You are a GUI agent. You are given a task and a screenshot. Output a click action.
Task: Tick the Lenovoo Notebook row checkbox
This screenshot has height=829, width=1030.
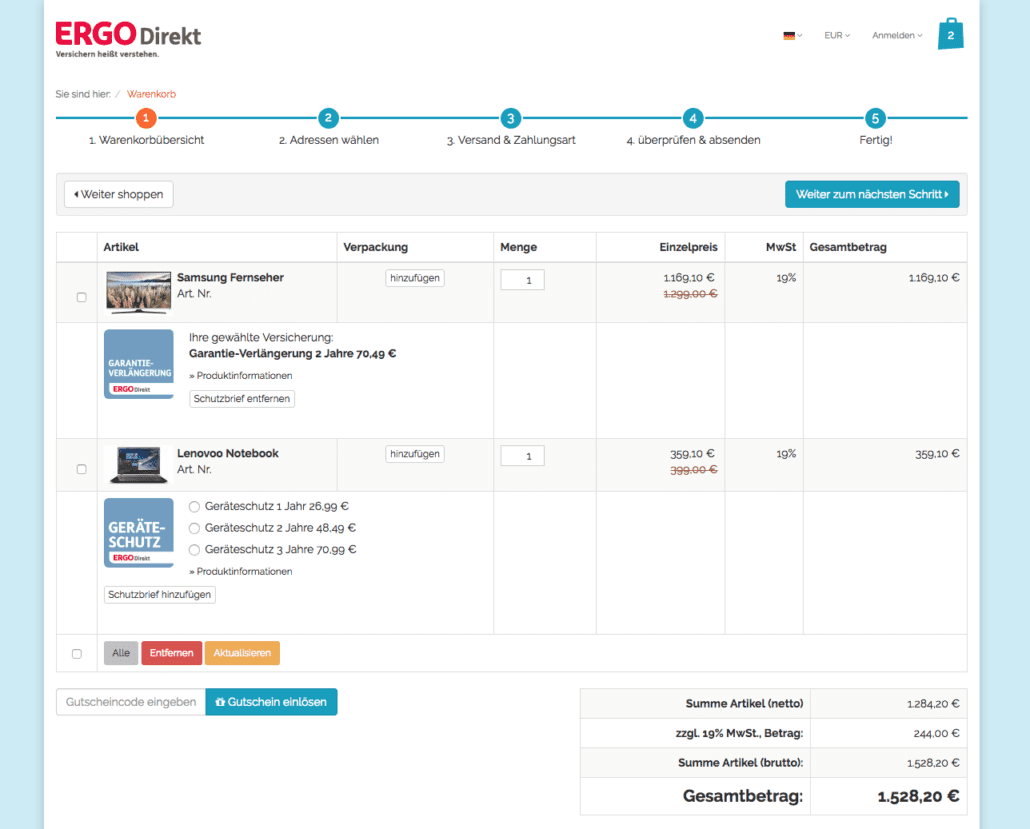pos(81,469)
